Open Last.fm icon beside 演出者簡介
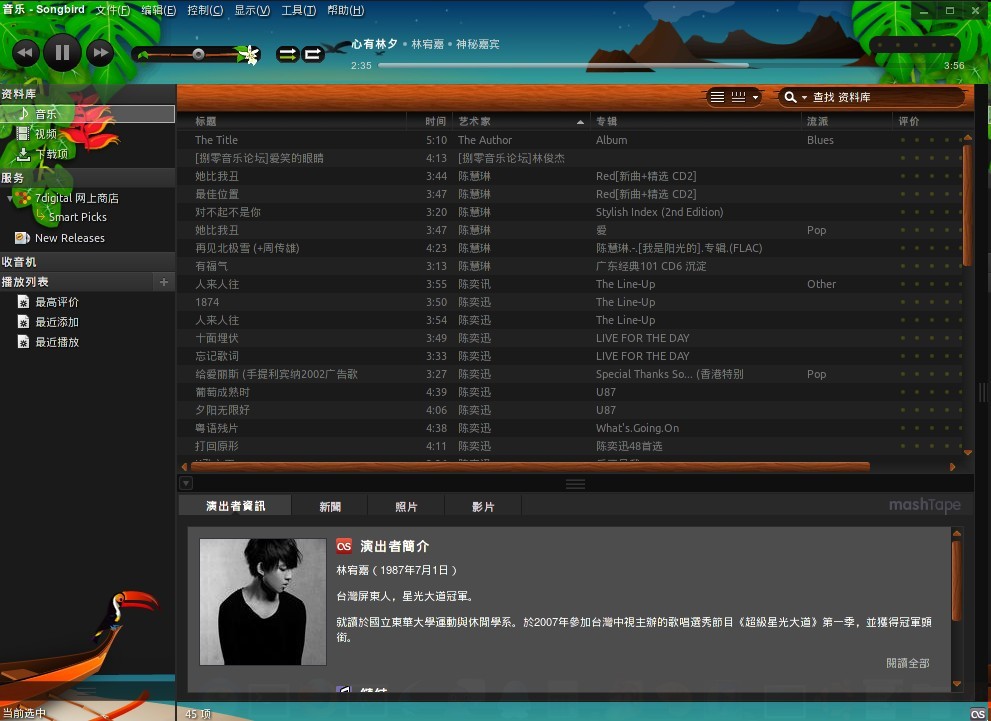The image size is (991, 721). [x=344, y=546]
